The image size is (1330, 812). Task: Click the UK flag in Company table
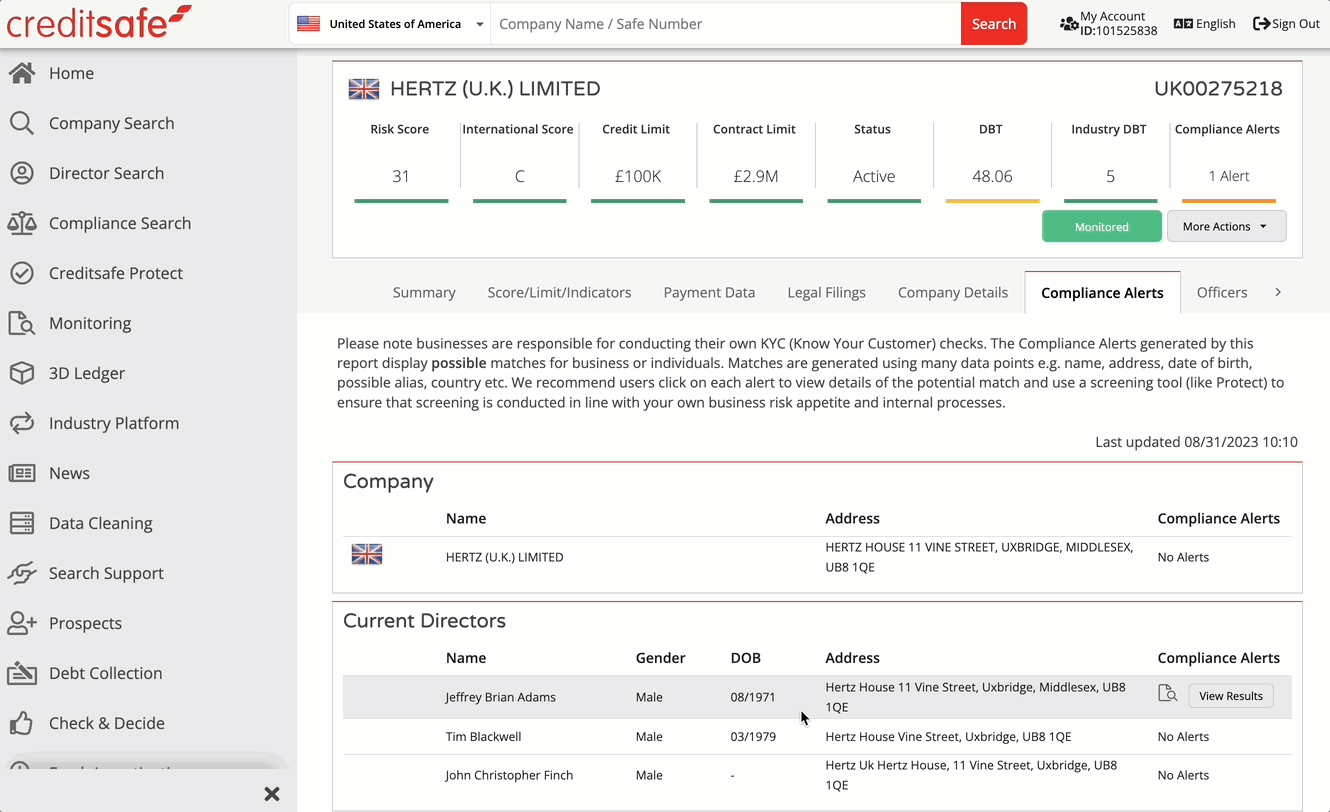click(367, 554)
